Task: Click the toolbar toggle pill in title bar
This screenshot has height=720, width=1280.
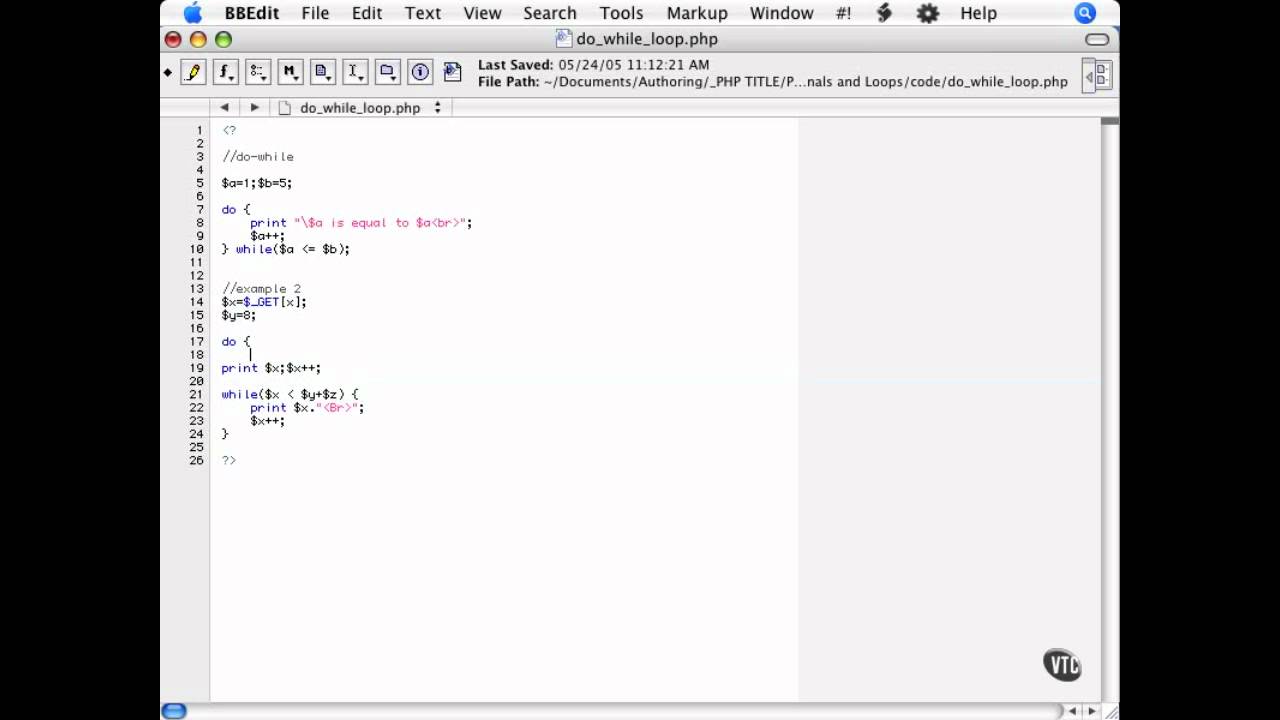Action: tap(1097, 39)
